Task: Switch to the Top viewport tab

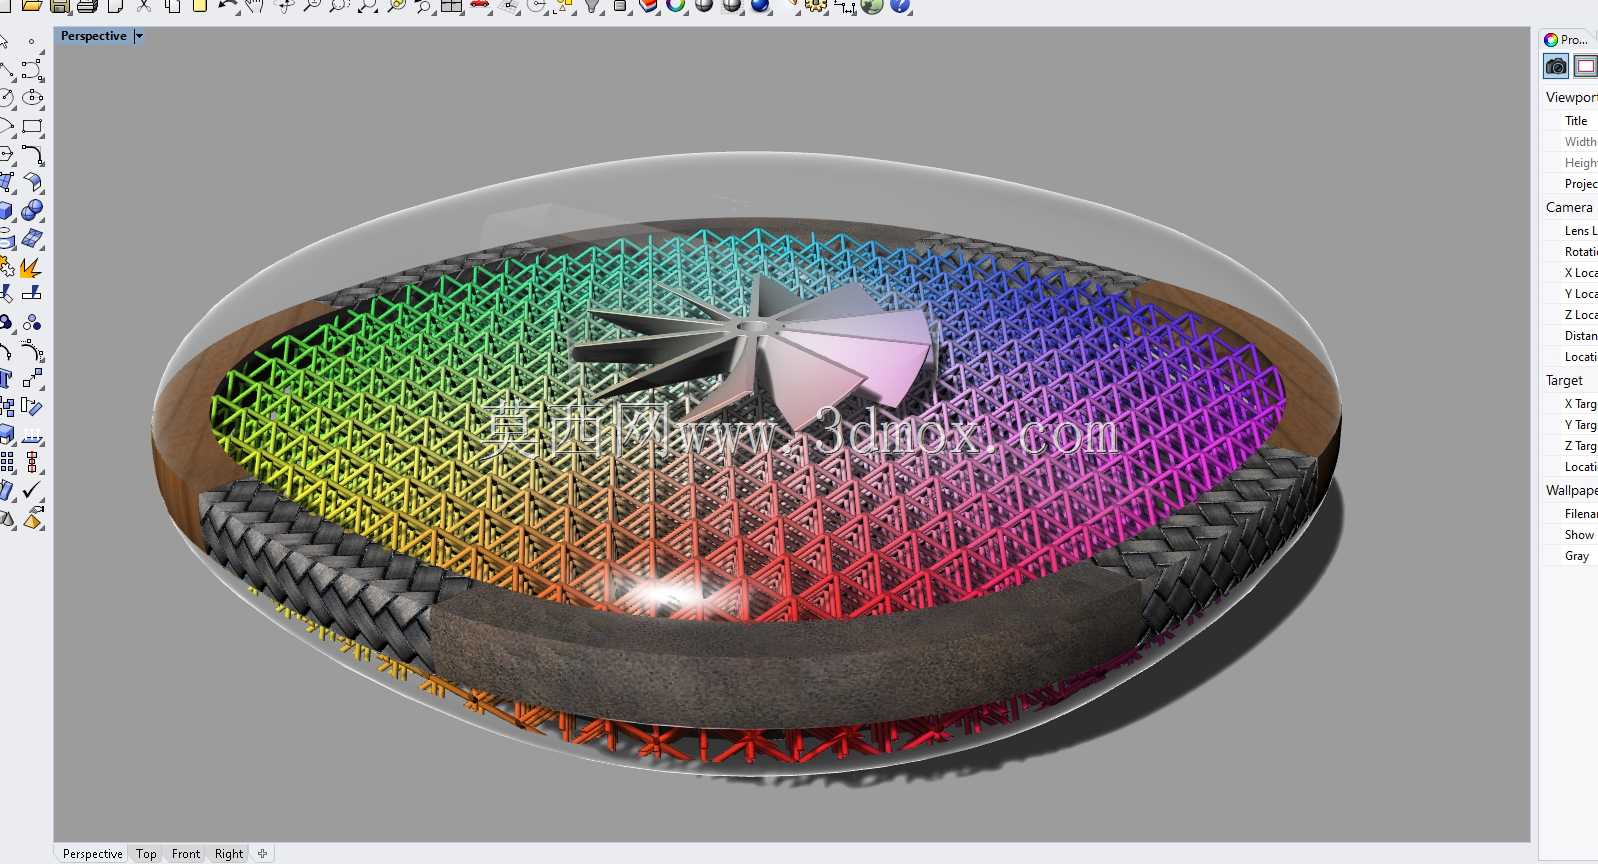Action: [146, 854]
